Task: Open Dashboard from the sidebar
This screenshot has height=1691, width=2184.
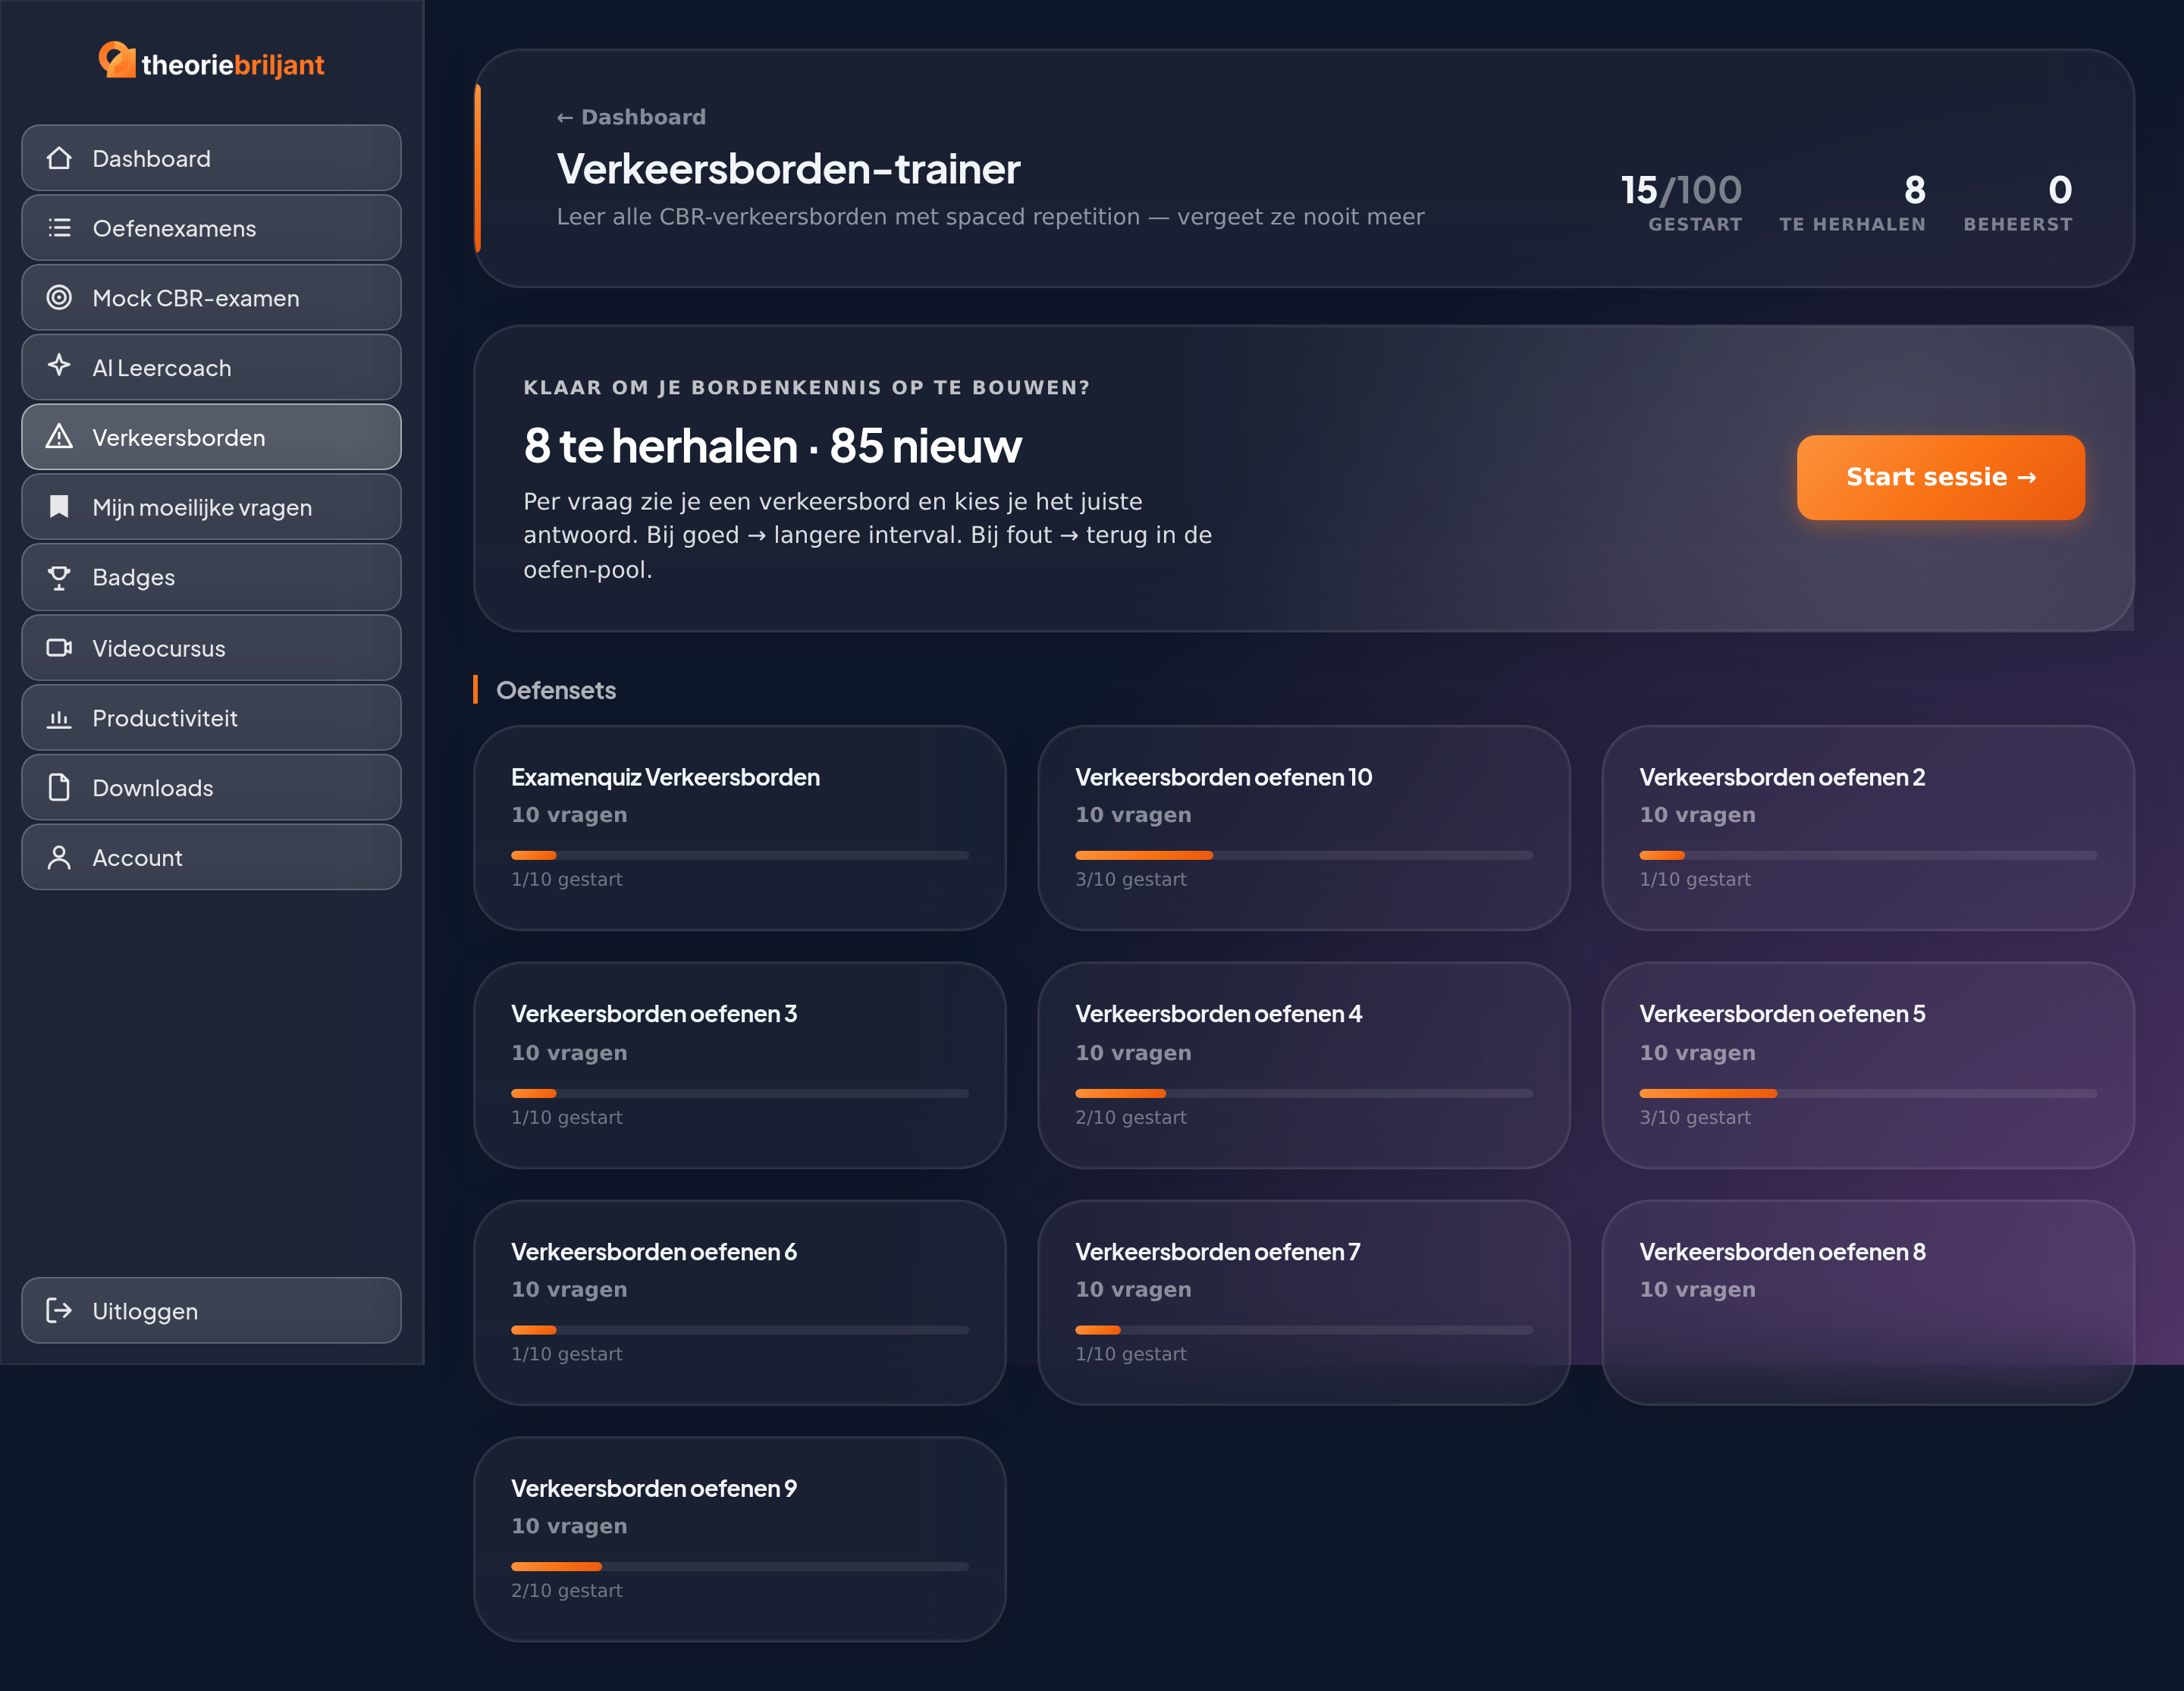Action: point(211,158)
